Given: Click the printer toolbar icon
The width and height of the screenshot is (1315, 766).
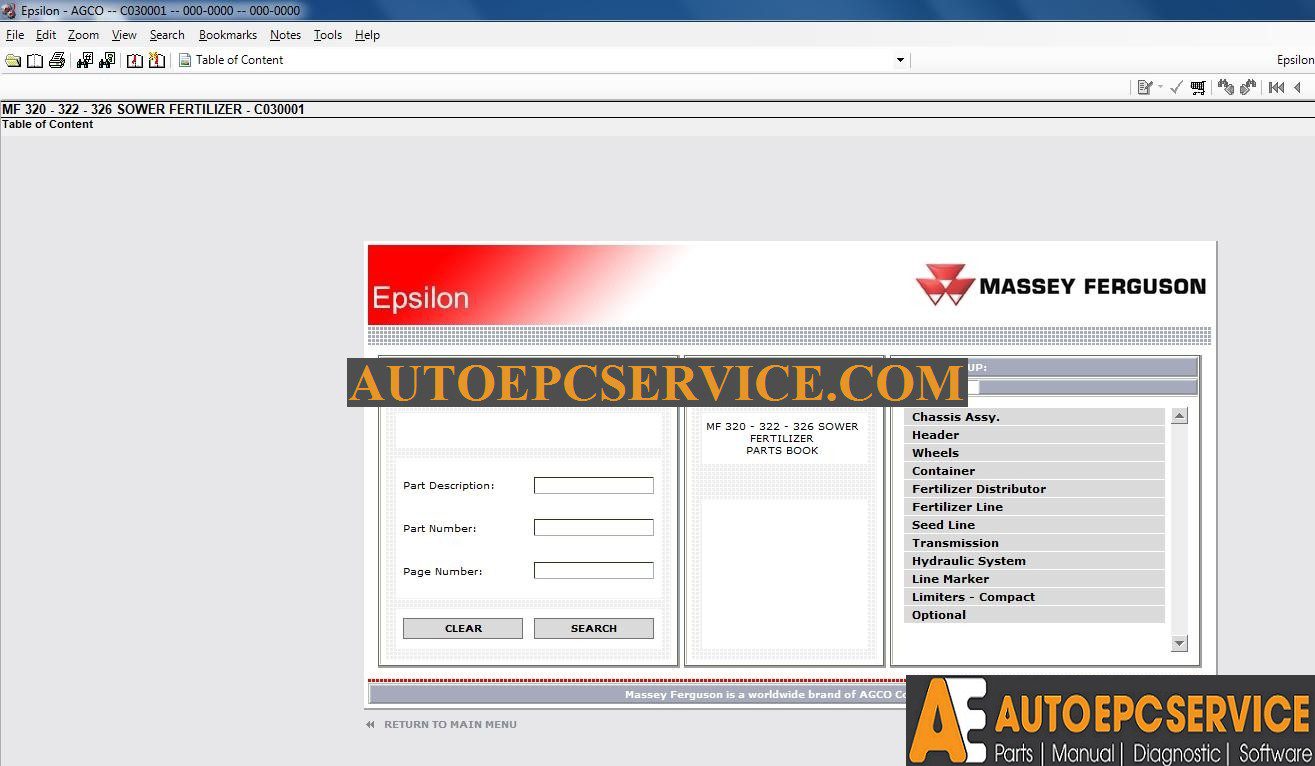Looking at the screenshot, I should (57, 60).
